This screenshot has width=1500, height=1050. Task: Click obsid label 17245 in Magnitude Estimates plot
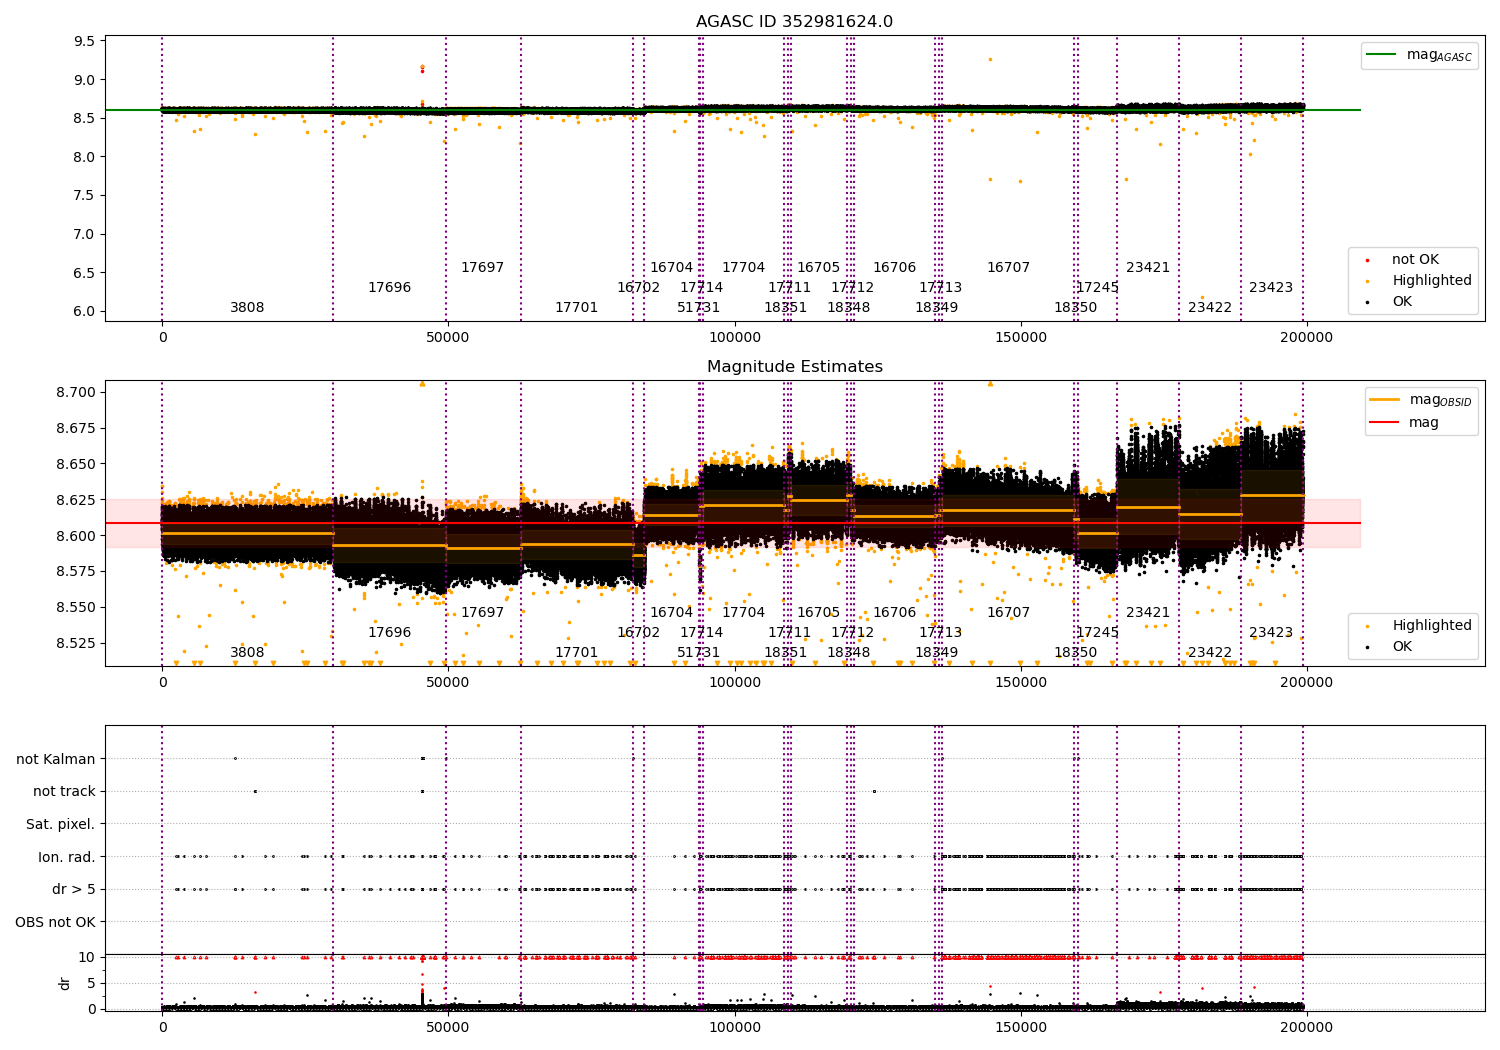tap(1097, 633)
